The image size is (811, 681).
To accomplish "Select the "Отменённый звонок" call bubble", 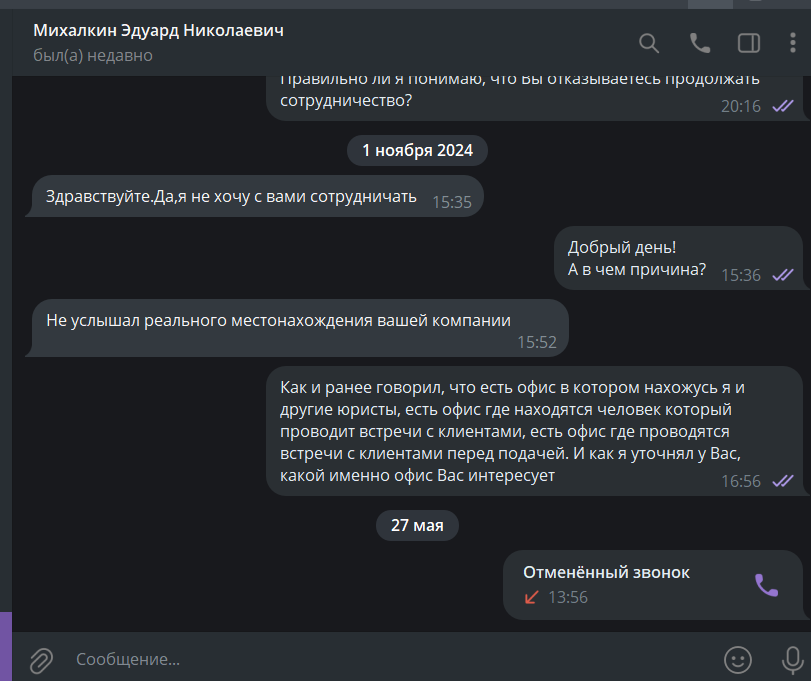I will click(x=653, y=585).
